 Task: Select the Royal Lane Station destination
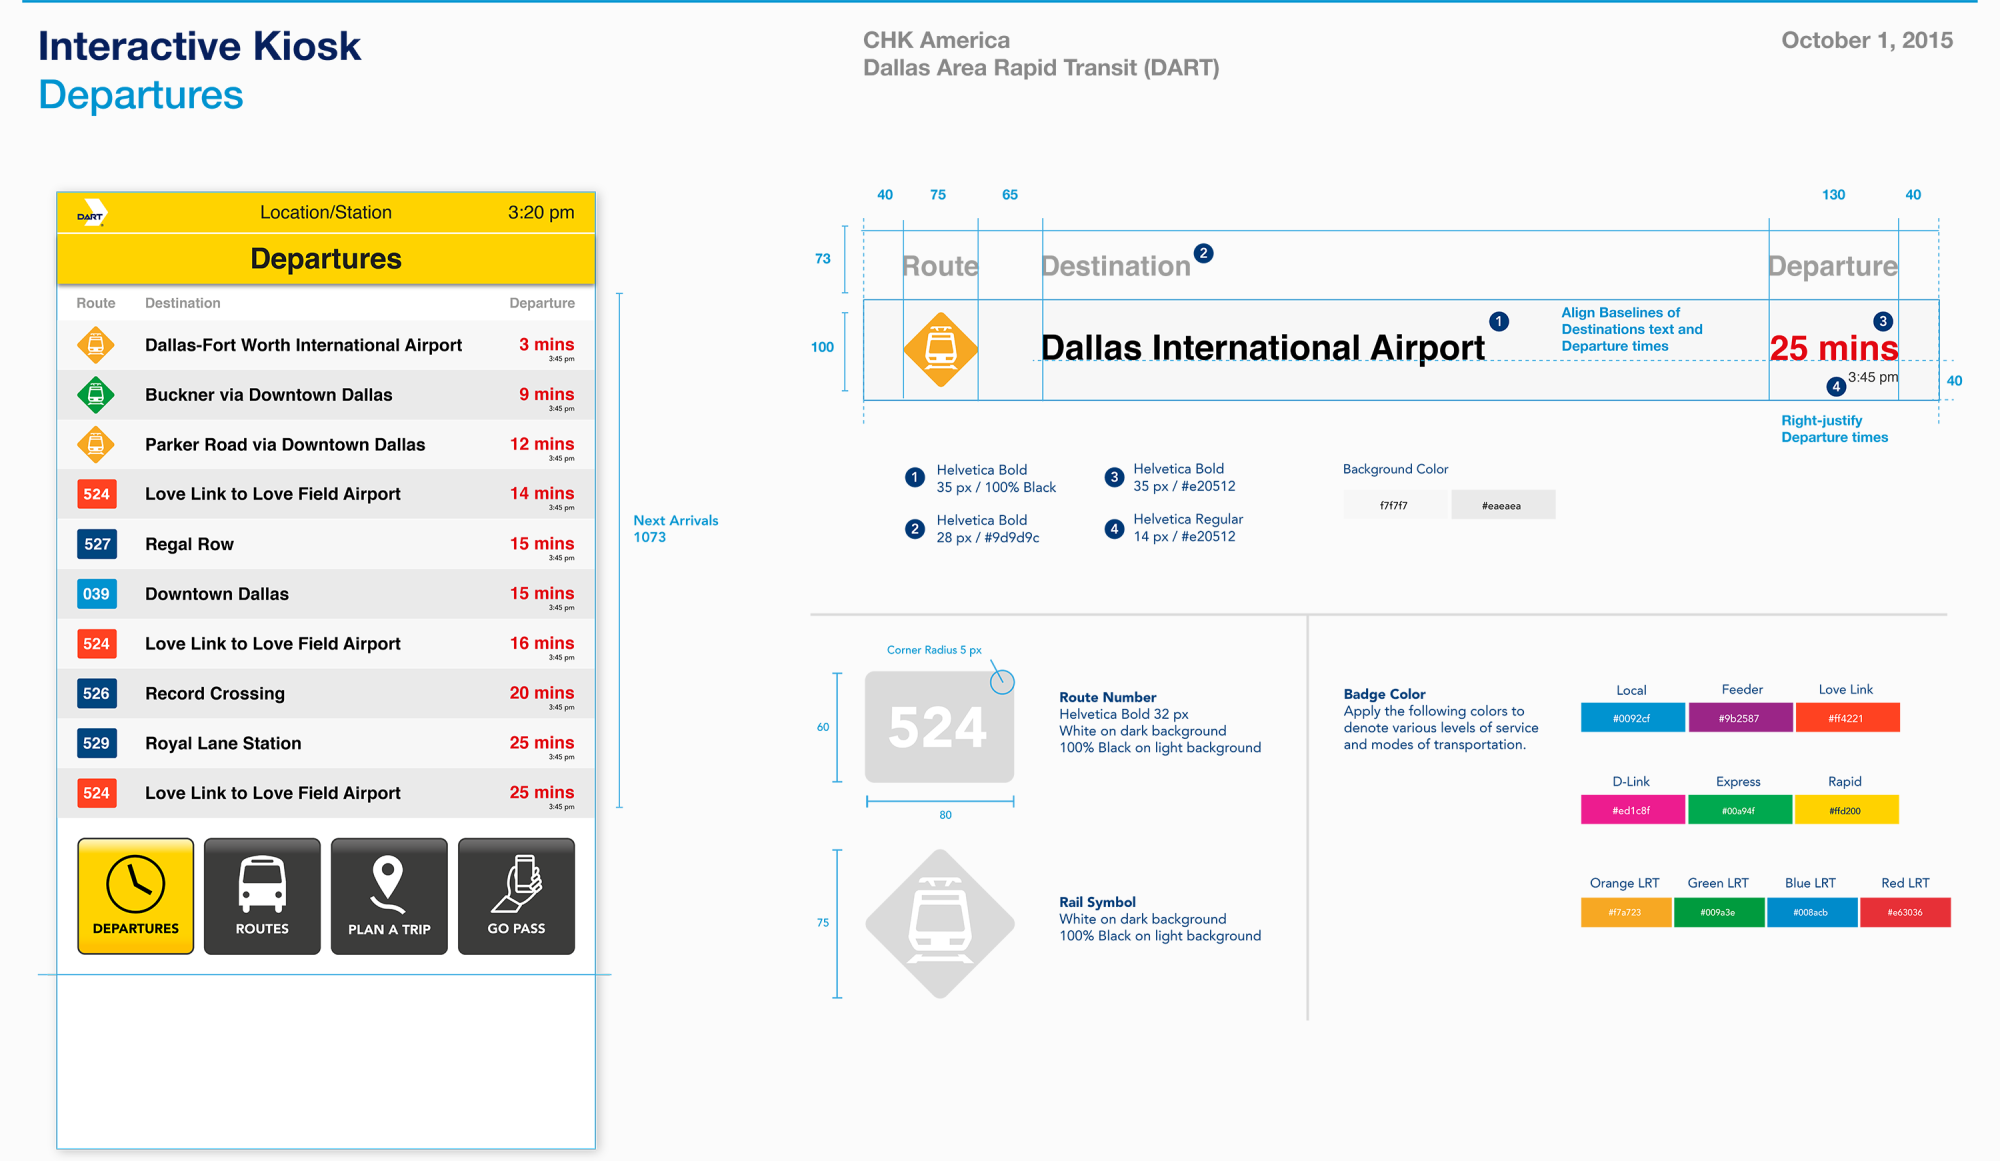pyautogui.click(x=223, y=743)
